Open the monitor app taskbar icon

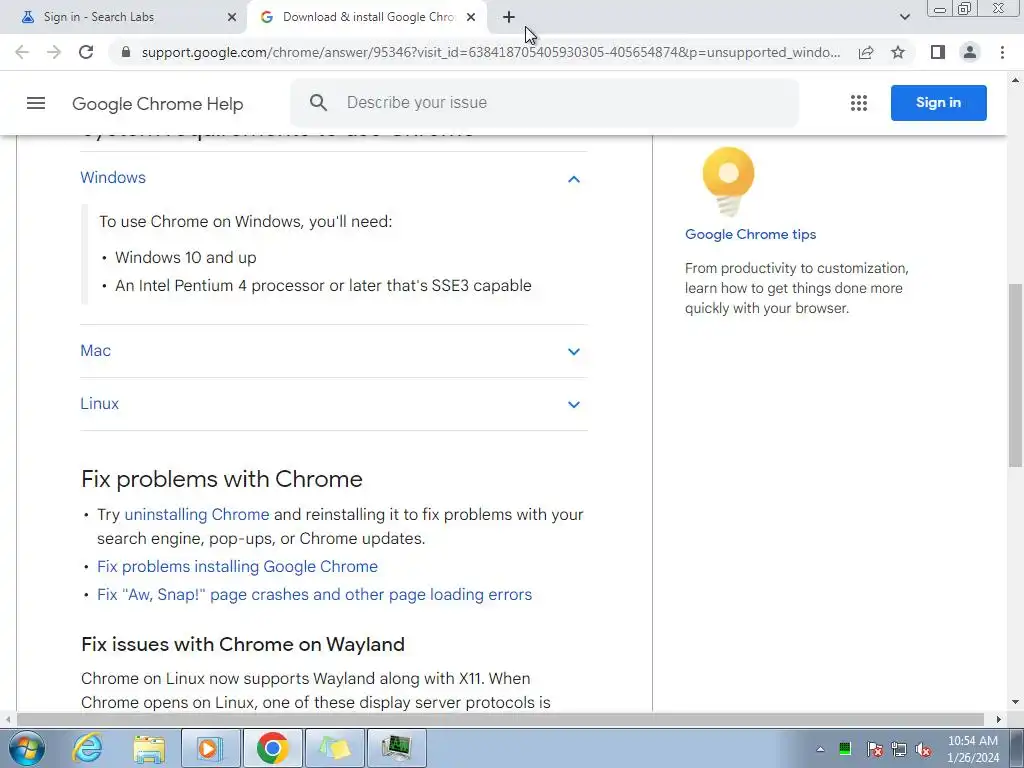click(396, 748)
